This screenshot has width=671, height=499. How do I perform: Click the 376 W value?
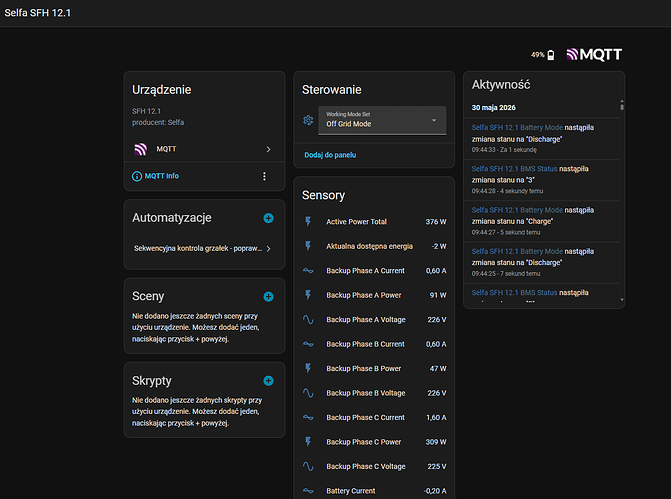tap(436, 222)
